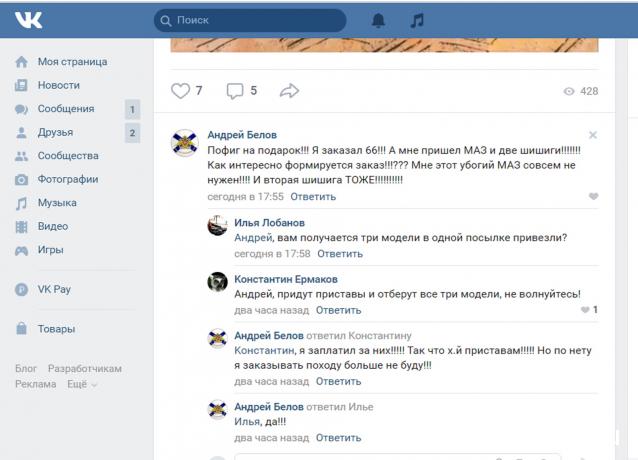Click the camera icon beside Фотографии

point(21,180)
